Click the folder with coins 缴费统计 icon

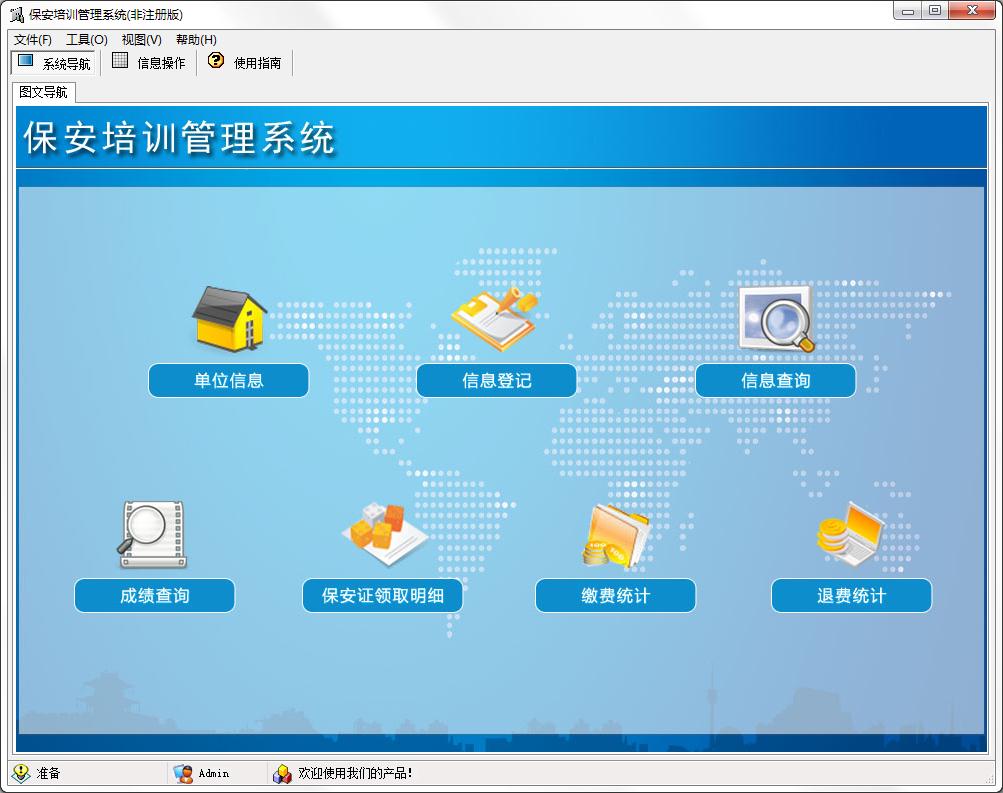pyautogui.click(x=615, y=535)
